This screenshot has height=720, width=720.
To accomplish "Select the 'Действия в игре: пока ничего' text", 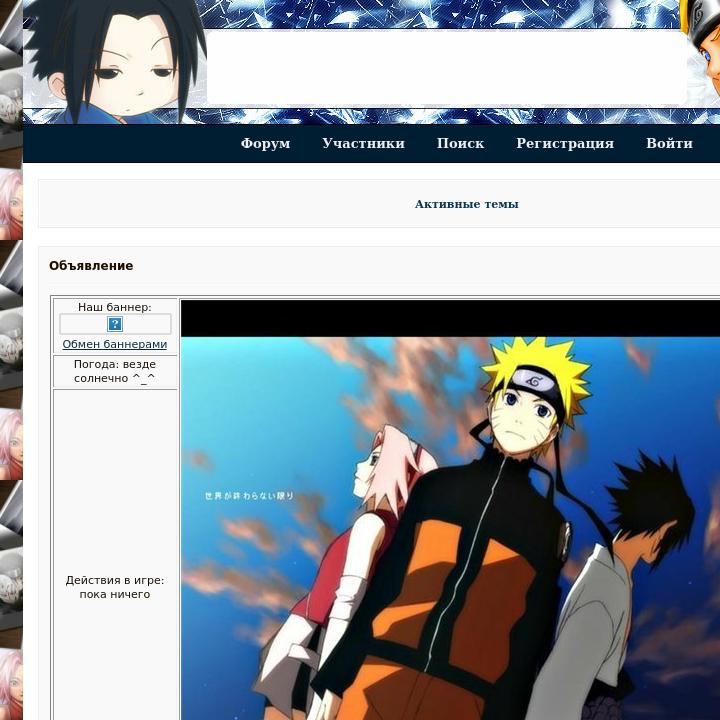I will [115, 587].
